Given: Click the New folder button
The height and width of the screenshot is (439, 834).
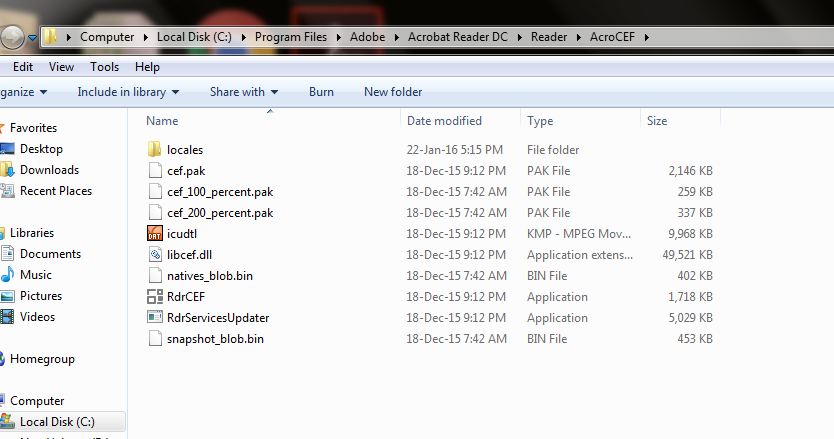Looking at the screenshot, I should [x=393, y=92].
